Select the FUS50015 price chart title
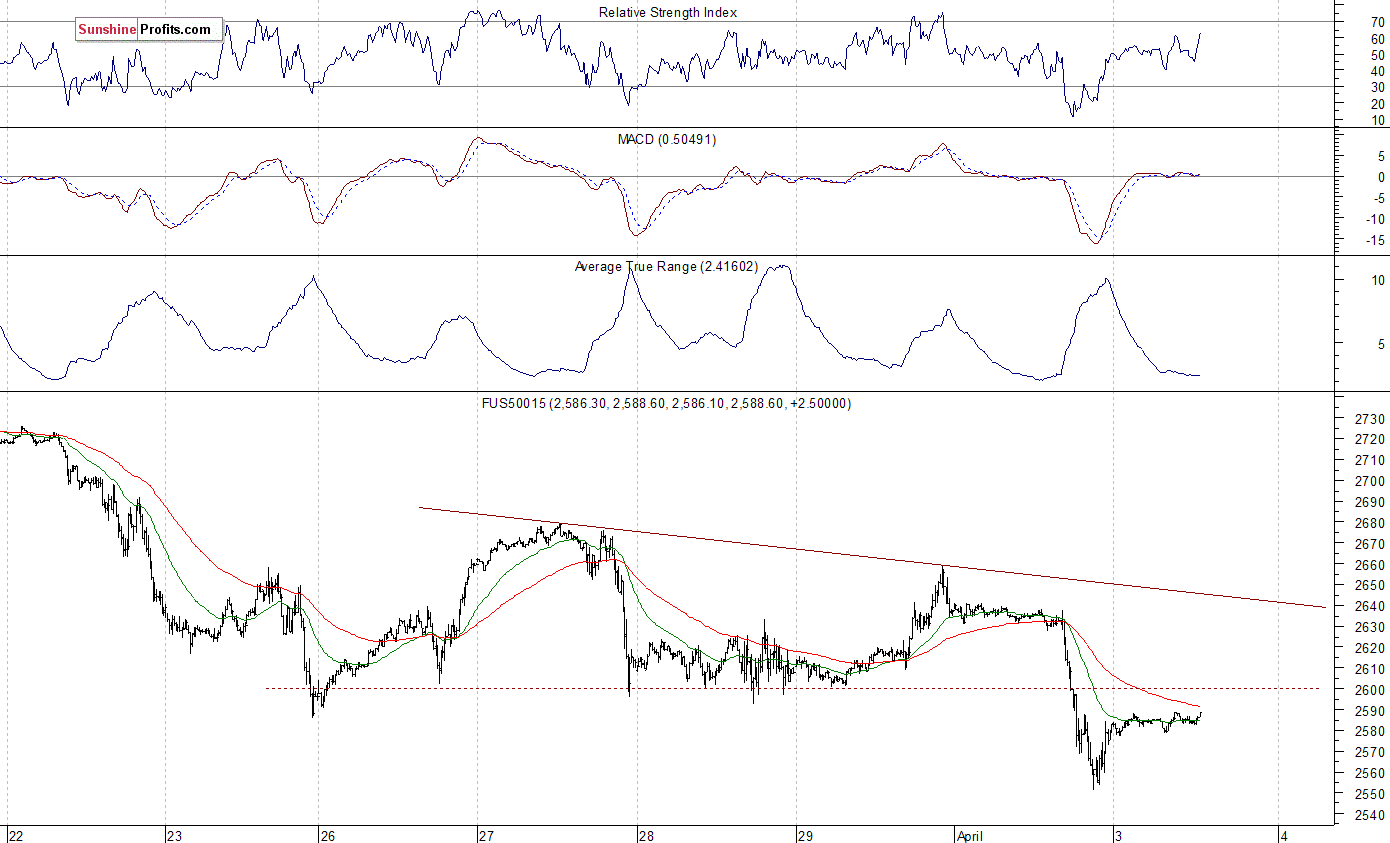1390x843 pixels. click(666, 403)
